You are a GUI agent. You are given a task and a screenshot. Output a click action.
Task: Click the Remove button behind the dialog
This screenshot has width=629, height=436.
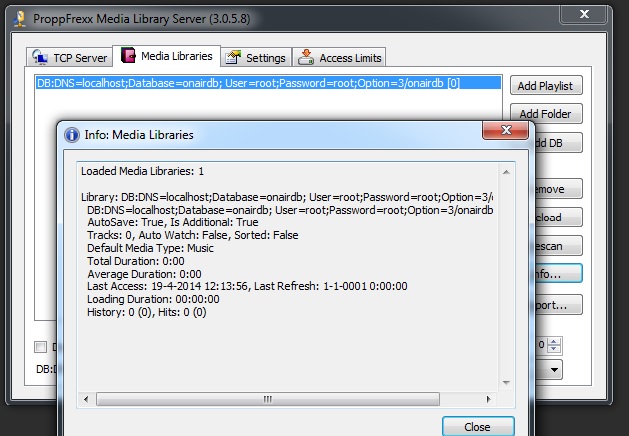coord(558,189)
